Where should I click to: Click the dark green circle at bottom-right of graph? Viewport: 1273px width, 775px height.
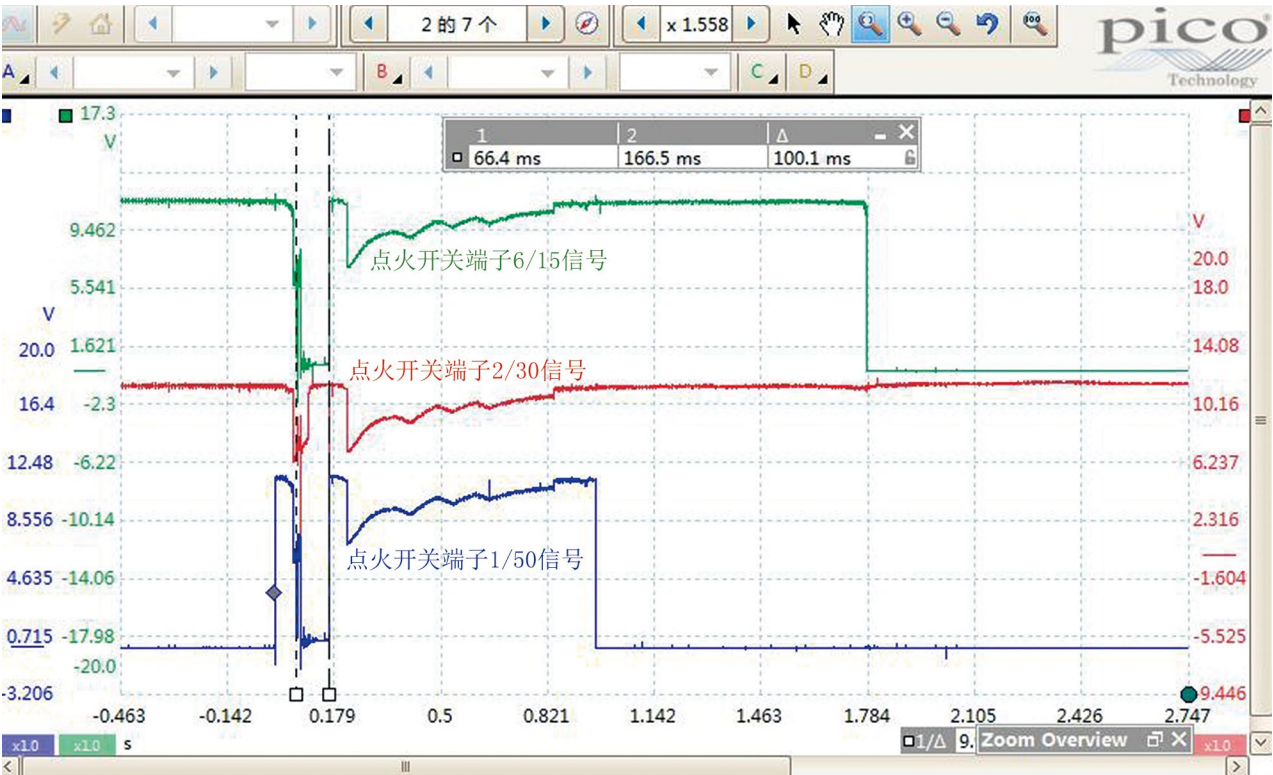tap(1188, 694)
